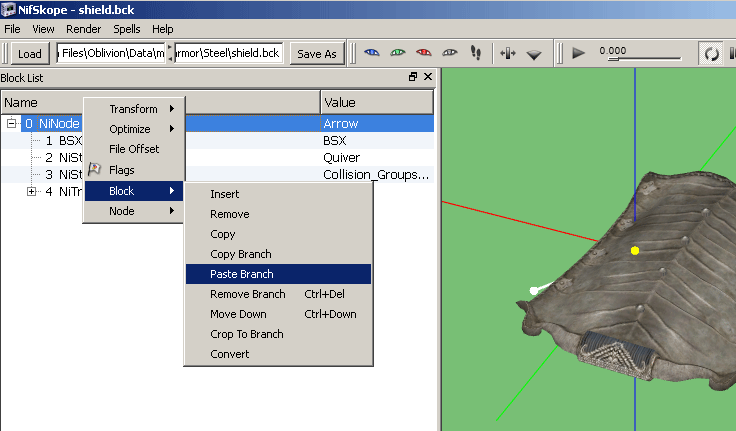Toggle the animation loop button
Screen dimensions: 736x431
(x=711, y=54)
